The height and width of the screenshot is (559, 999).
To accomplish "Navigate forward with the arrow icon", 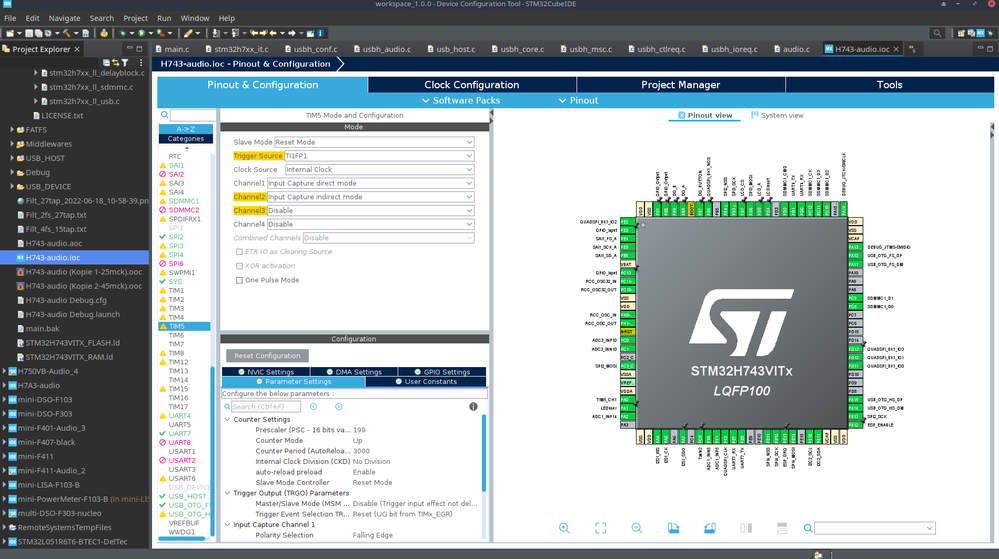I will tap(292, 33).
